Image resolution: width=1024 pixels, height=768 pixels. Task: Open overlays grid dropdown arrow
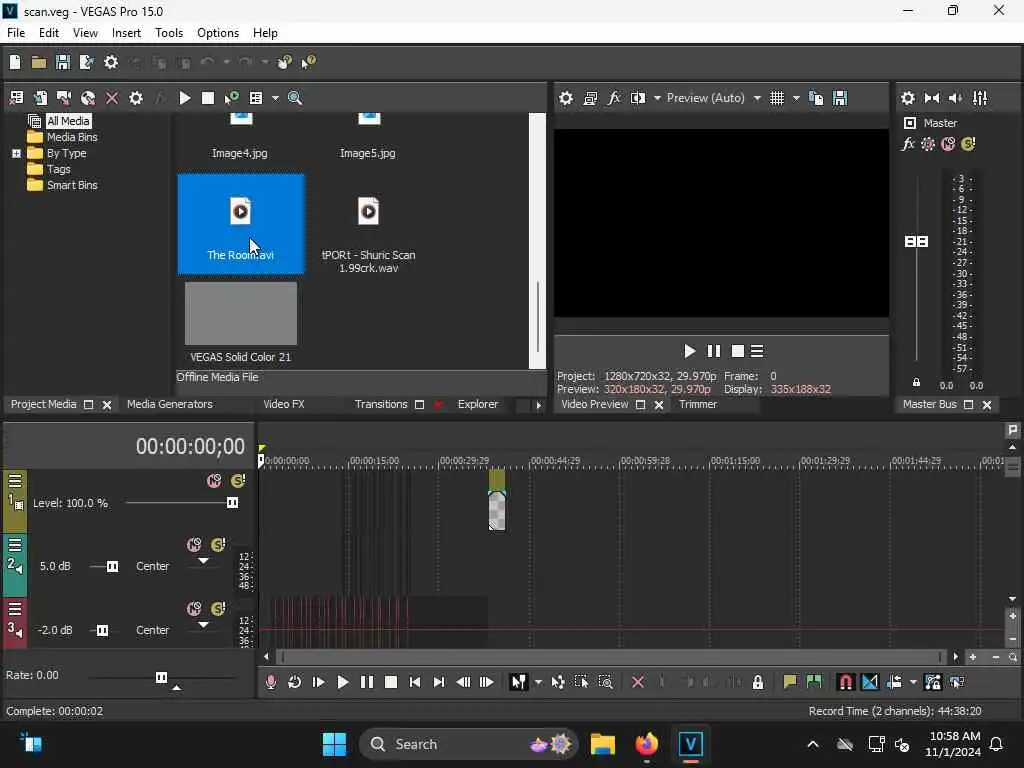point(796,98)
